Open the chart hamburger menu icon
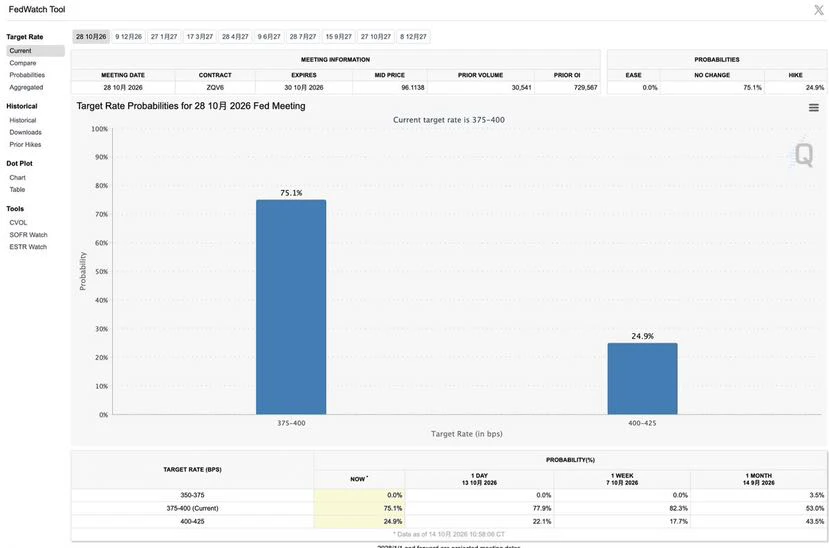The height and width of the screenshot is (548, 829). pyautogui.click(x=814, y=107)
